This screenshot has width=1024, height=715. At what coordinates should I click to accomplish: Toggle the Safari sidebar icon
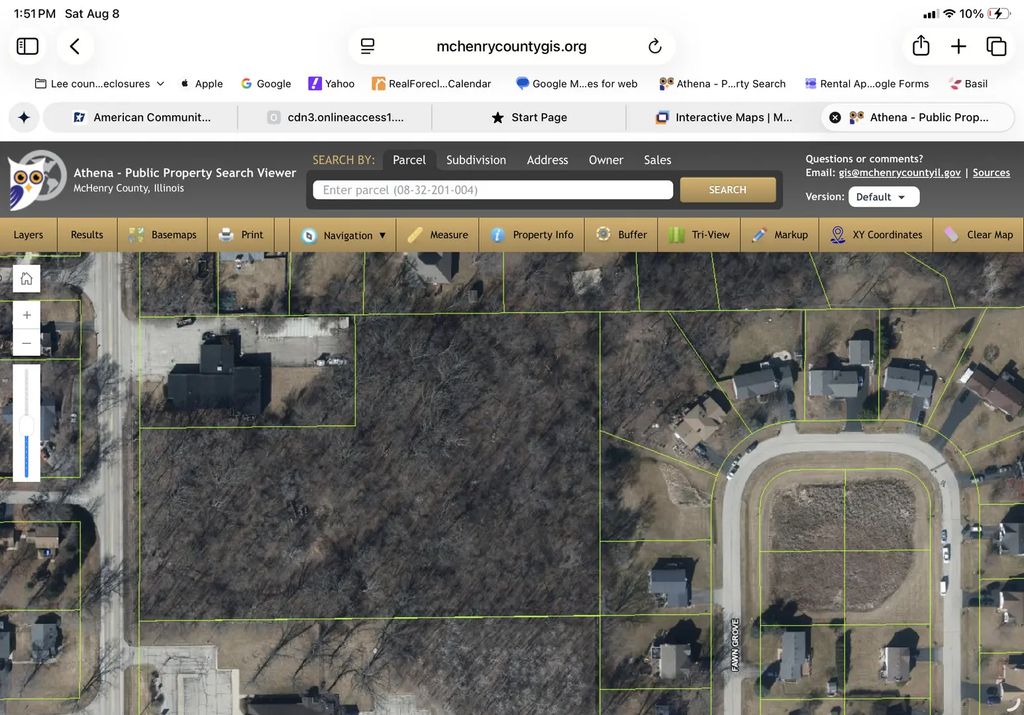click(27, 46)
